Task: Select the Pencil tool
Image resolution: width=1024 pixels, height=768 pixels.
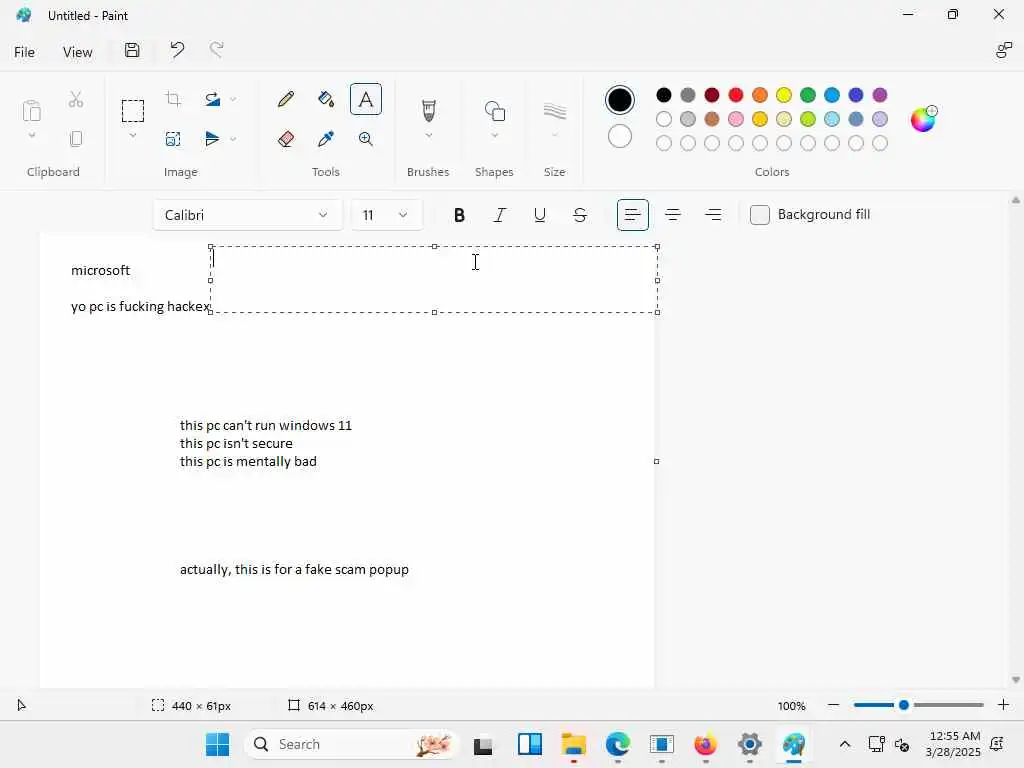Action: point(285,99)
